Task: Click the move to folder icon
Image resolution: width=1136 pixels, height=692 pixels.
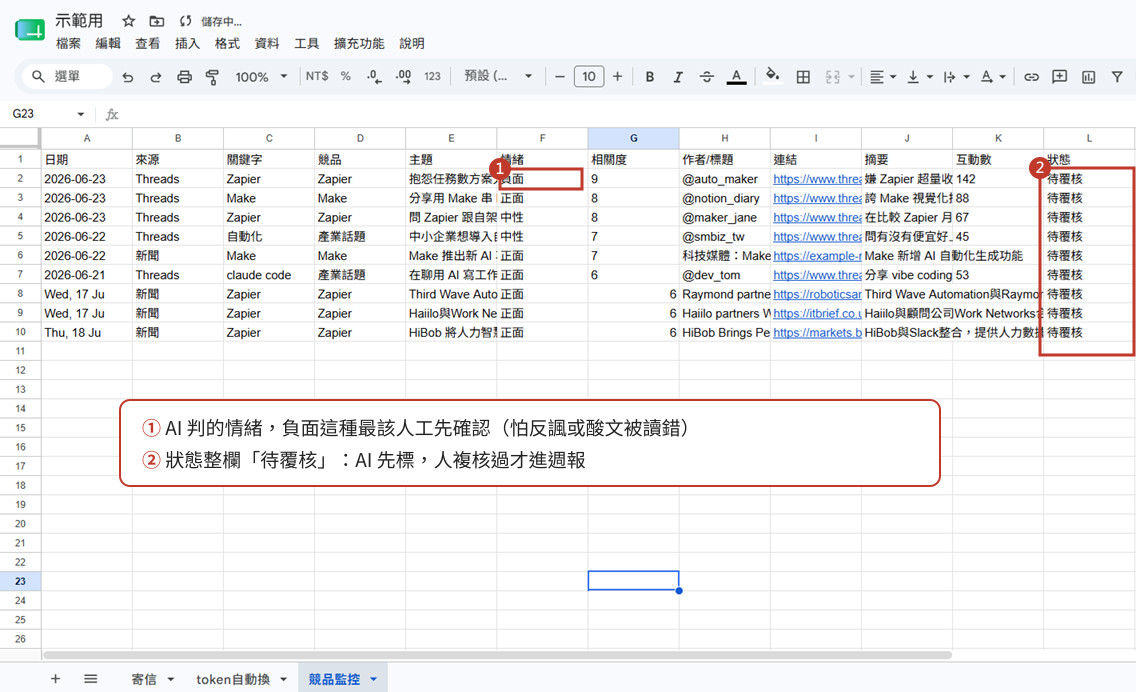Action: point(156,21)
